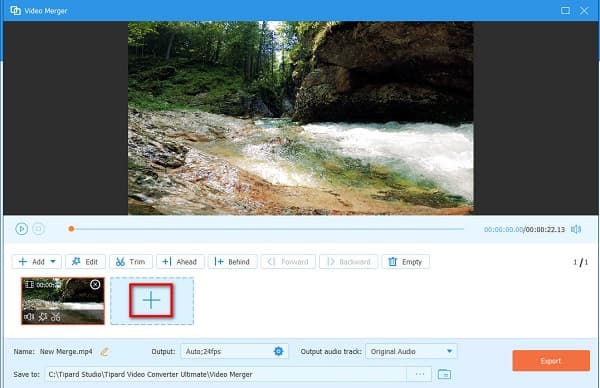Image resolution: width=600 pixels, height=388 pixels.
Task: Stop the video playback
Action: click(x=38, y=229)
